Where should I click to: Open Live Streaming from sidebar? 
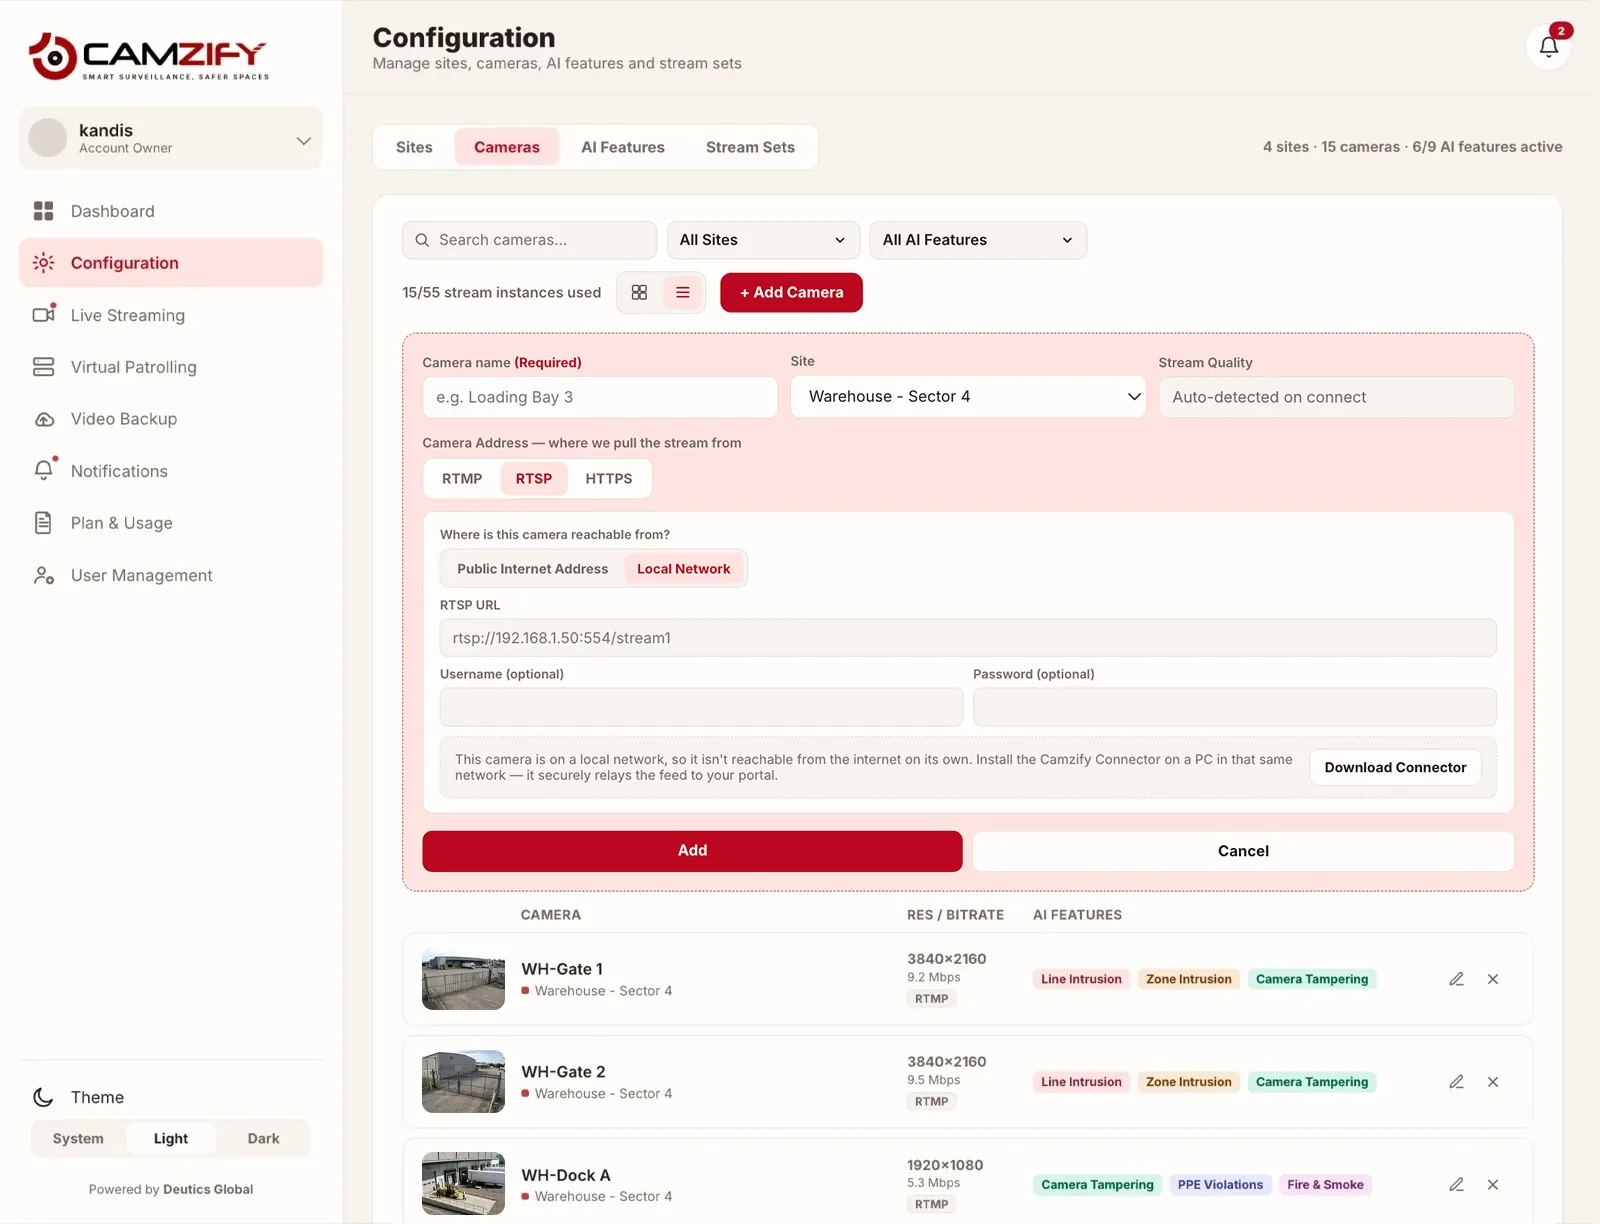click(x=171, y=315)
